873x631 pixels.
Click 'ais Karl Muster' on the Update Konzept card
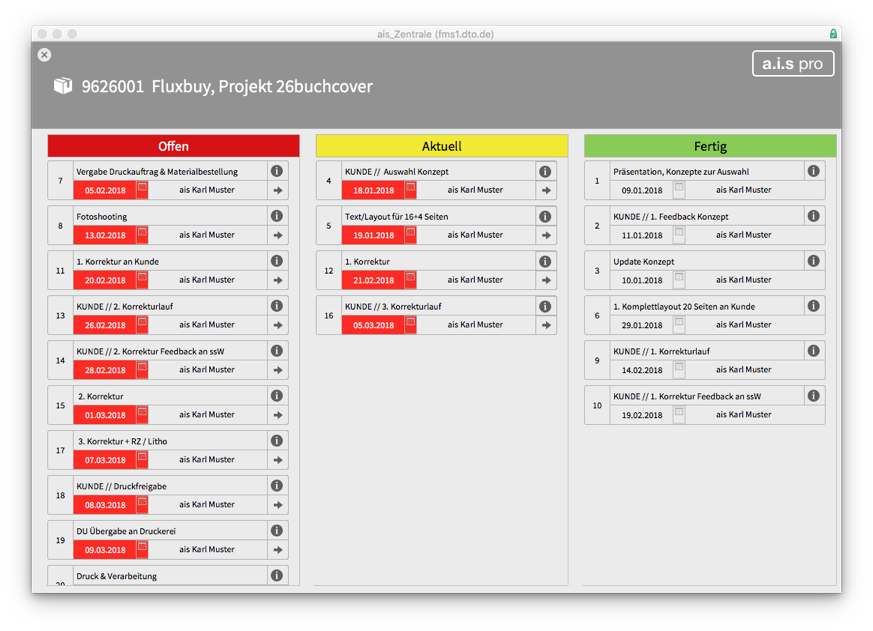(743, 280)
